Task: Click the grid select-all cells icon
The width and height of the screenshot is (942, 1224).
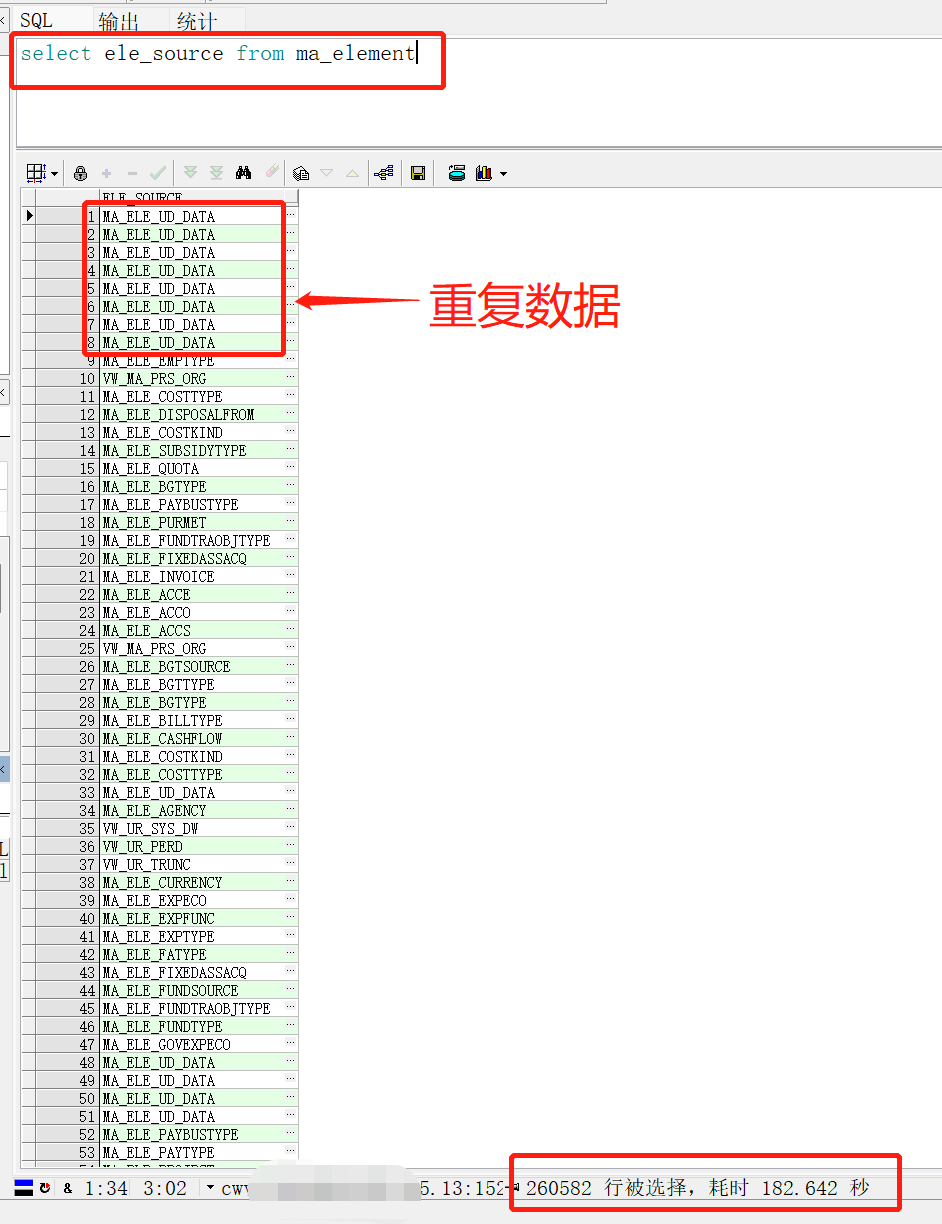Action: pyautogui.click(x=36, y=173)
